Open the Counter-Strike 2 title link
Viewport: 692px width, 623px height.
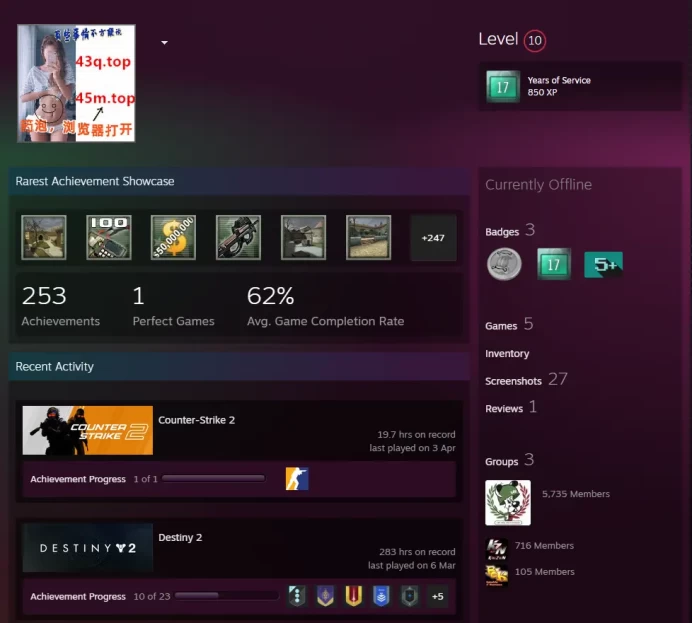pyautogui.click(x=196, y=420)
